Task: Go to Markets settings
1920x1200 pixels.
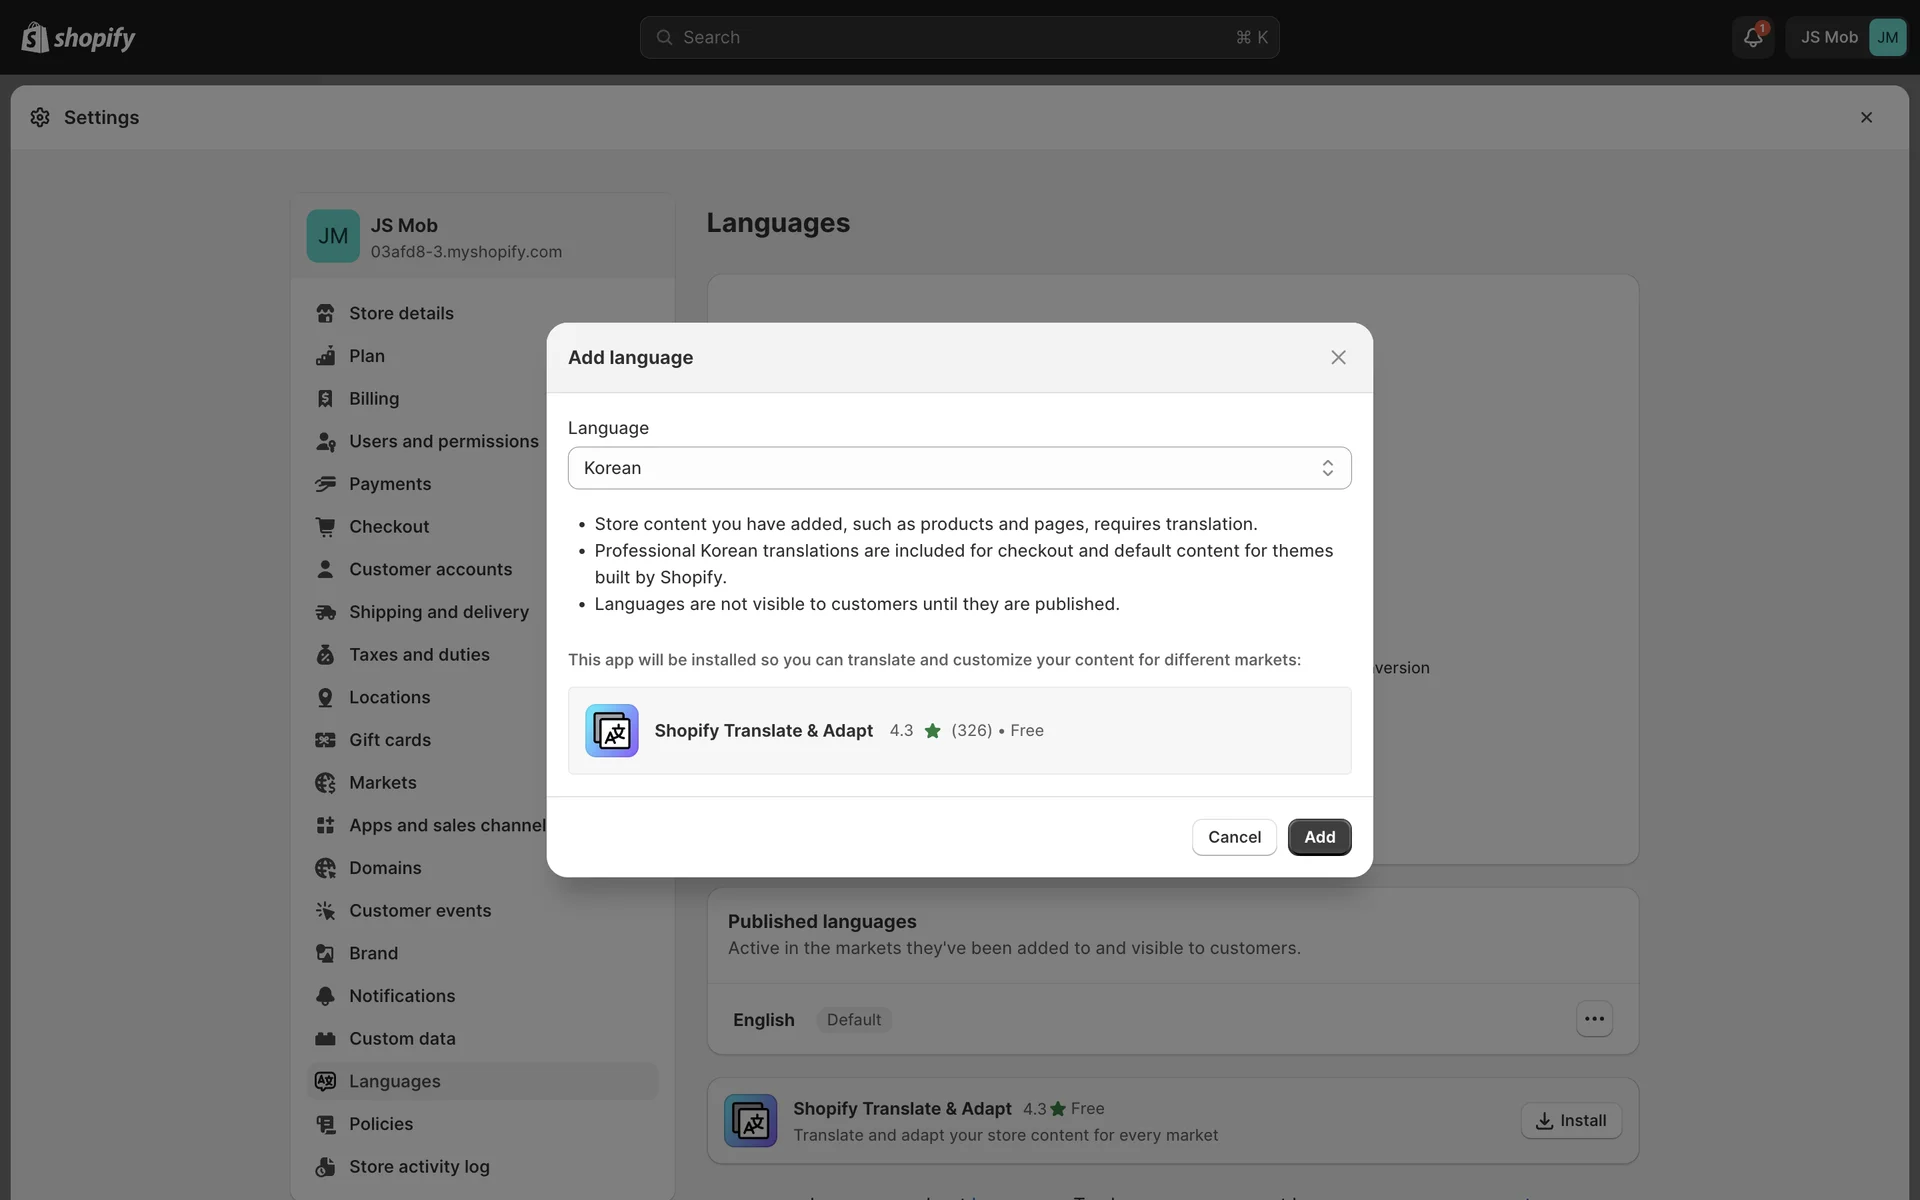Action: pyautogui.click(x=382, y=783)
